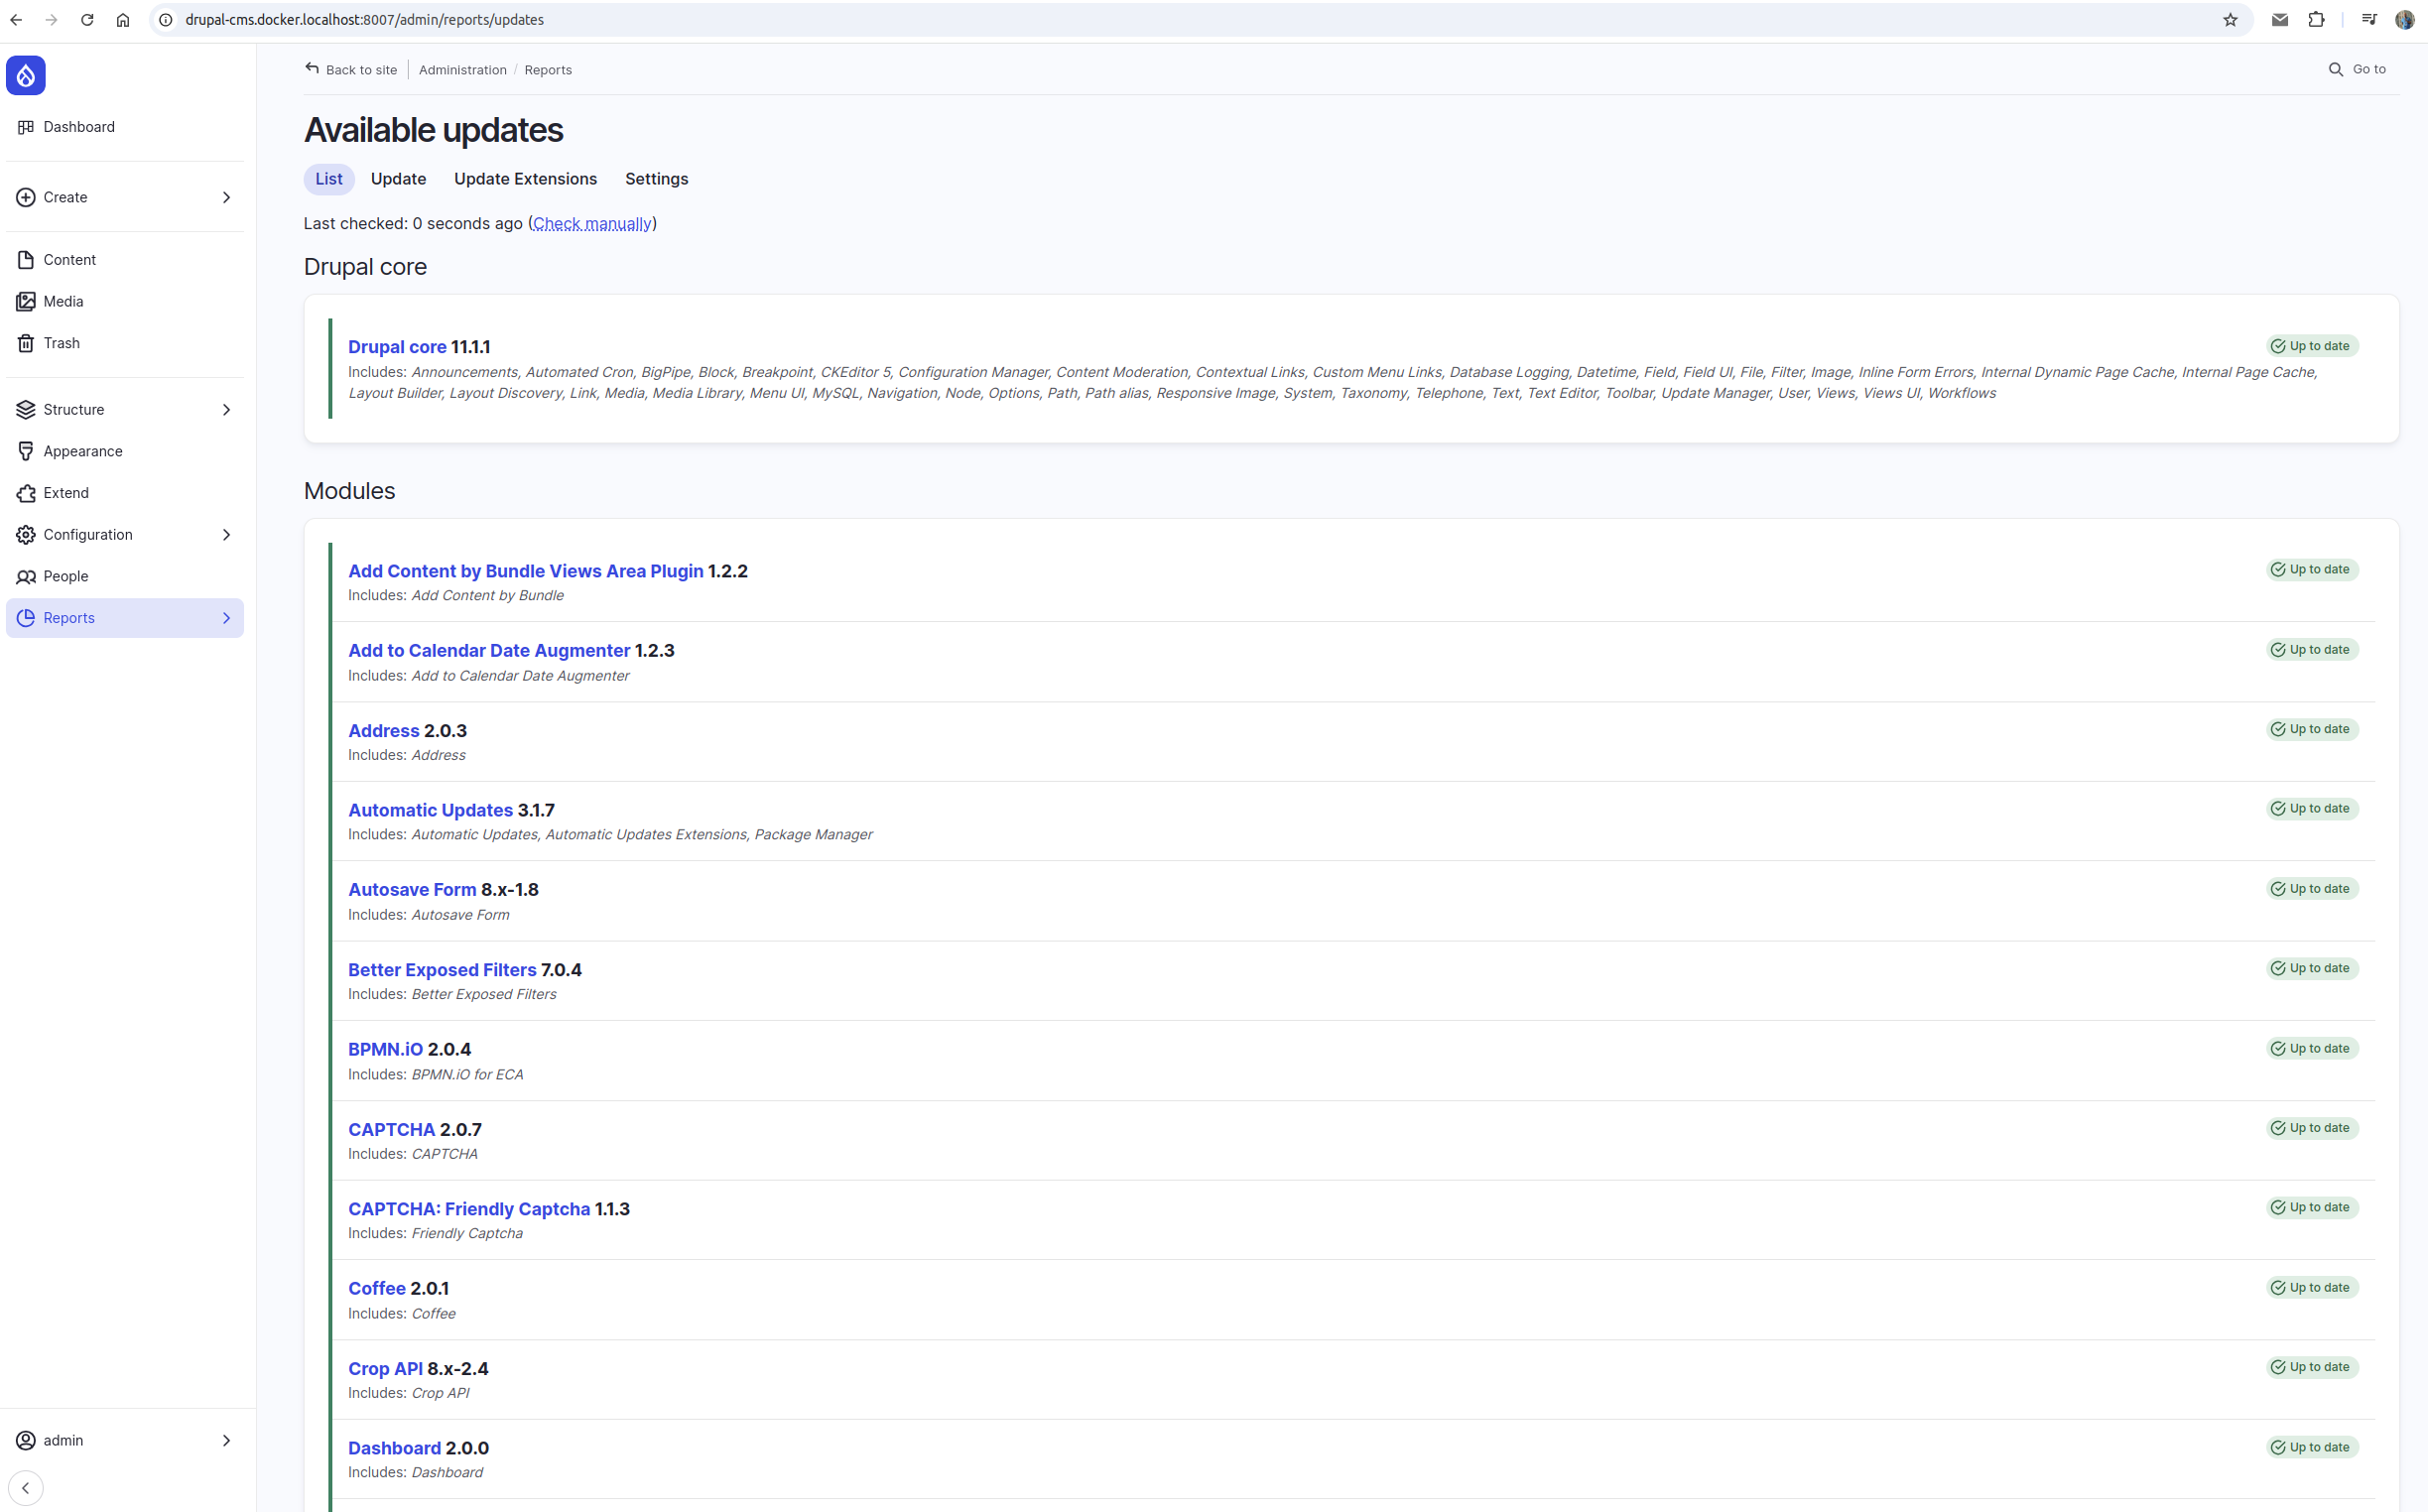Select the Settings tab

click(655, 180)
